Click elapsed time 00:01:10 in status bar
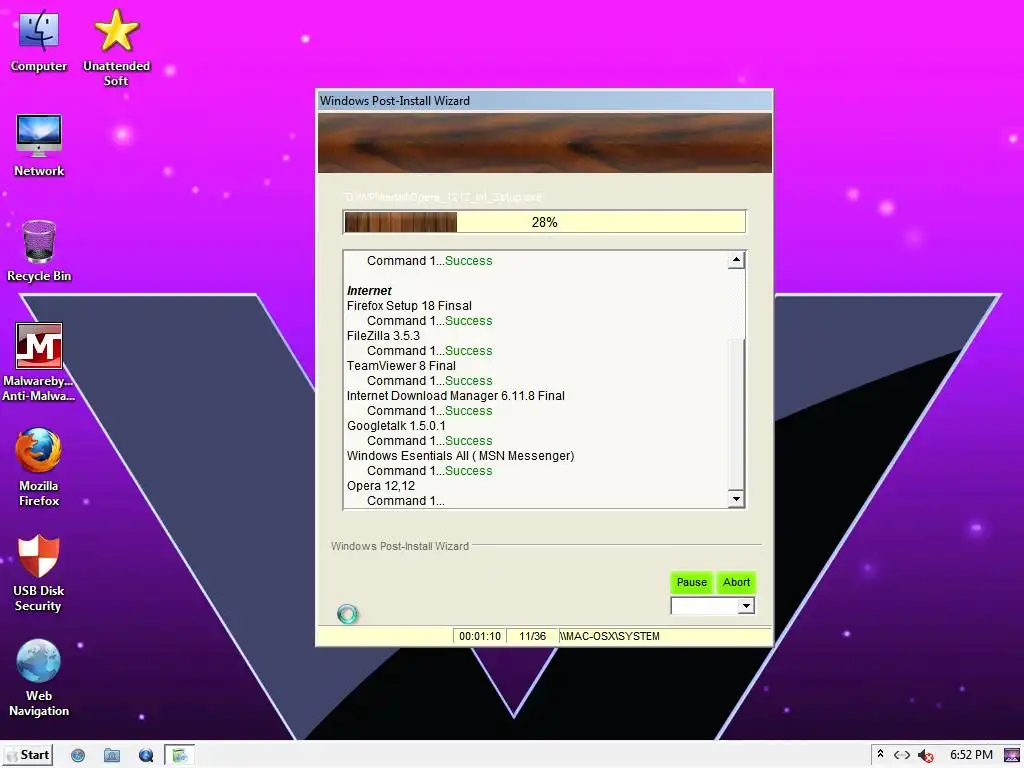This screenshot has height=768, width=1024. point(480,636)
